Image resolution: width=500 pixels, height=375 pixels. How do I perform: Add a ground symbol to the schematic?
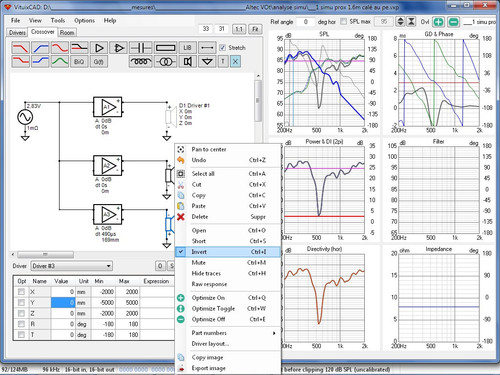[x=207, y=61]
